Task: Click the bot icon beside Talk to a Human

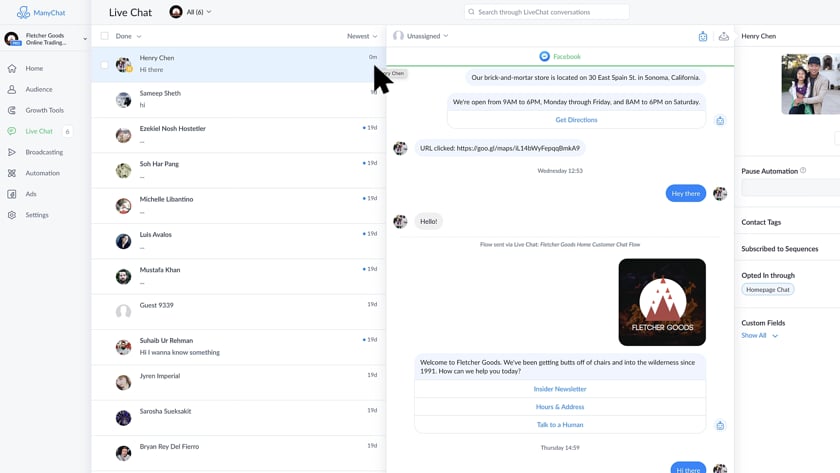Action: (720, 425)
